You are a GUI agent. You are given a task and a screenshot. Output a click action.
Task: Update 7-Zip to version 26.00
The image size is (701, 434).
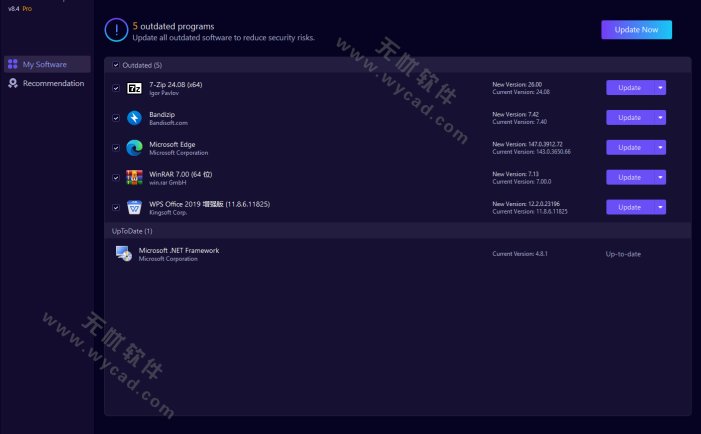630,88
